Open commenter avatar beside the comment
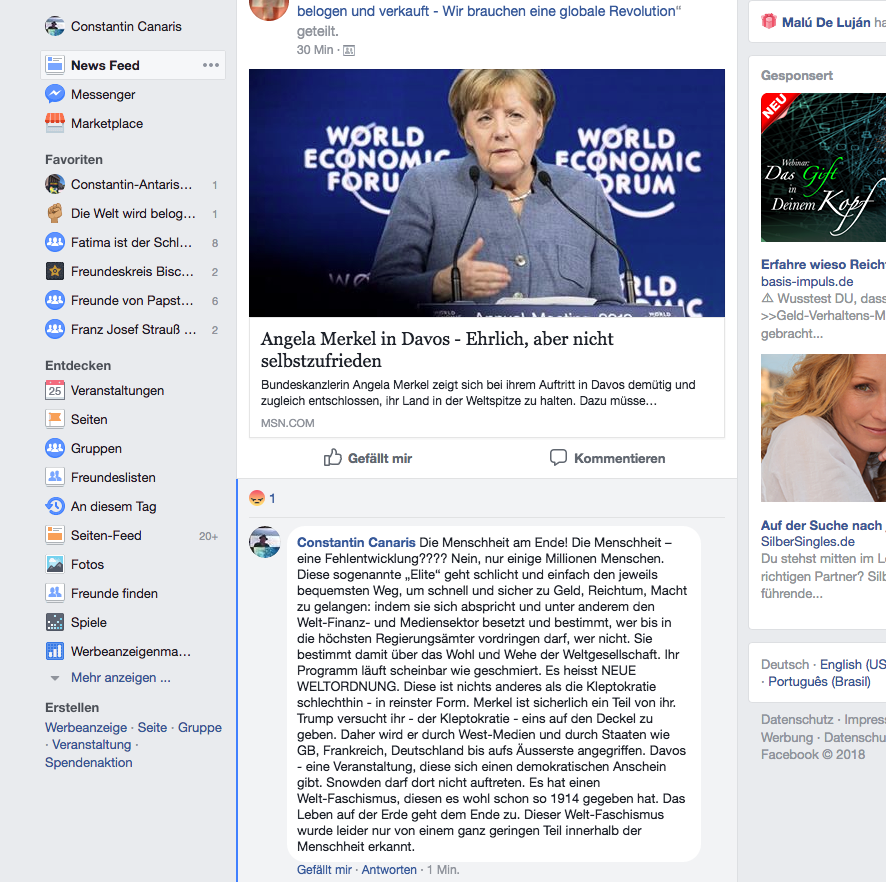Screen dimensions: 886x882 tap(265, 542)
